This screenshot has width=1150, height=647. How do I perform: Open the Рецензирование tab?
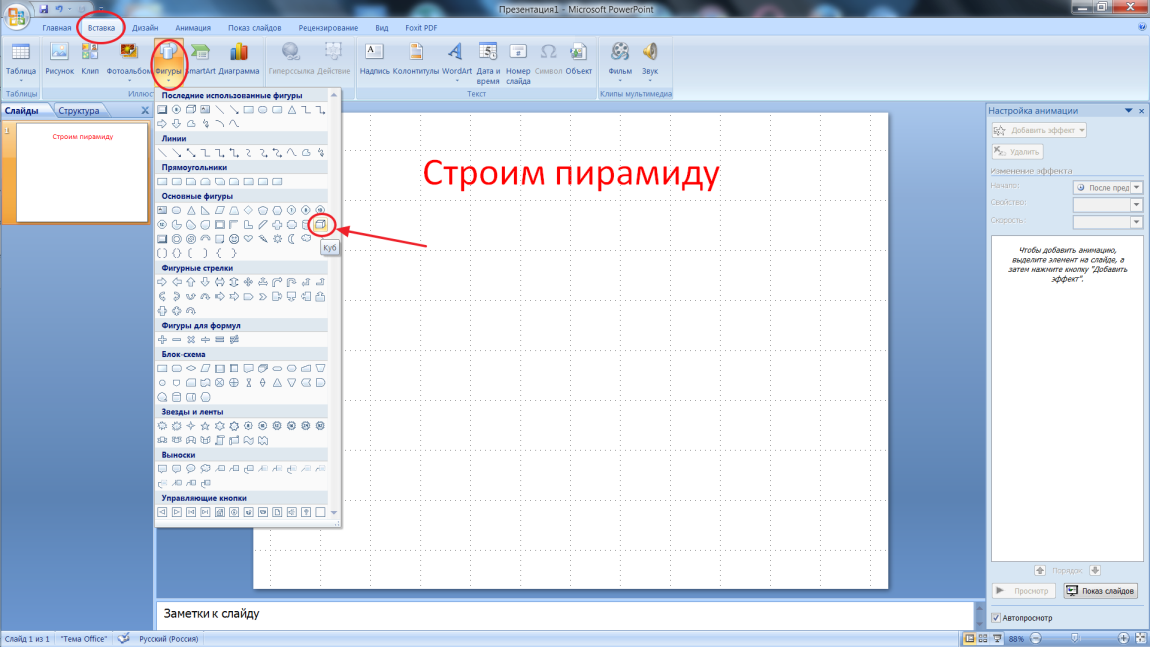[x=328, y=28]
